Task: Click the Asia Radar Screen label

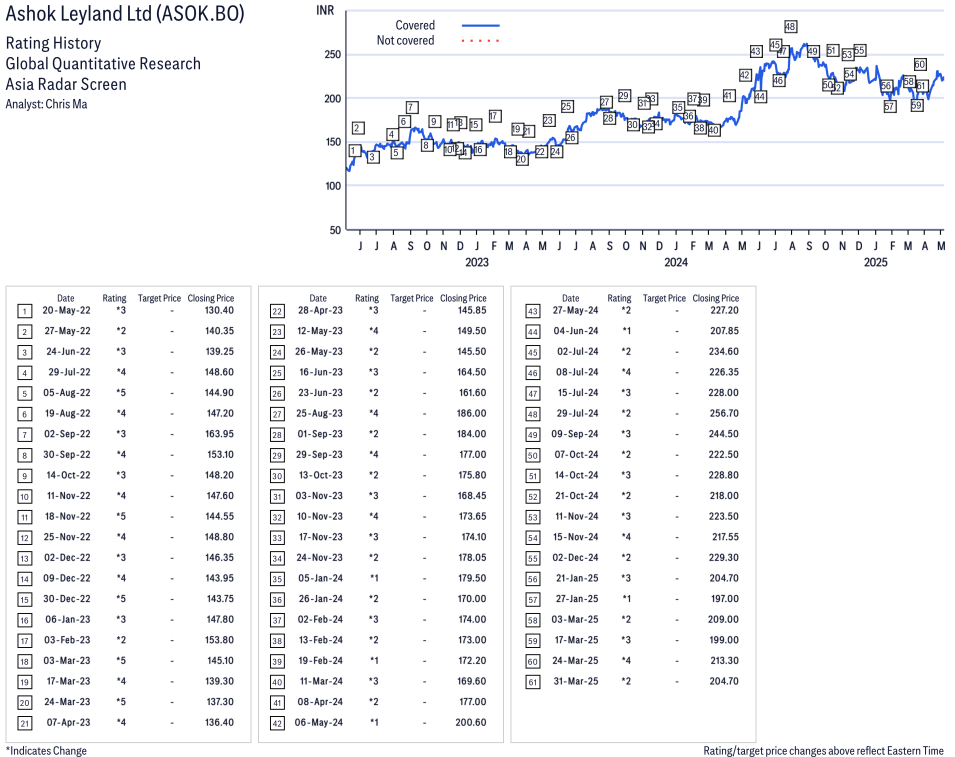Action: (x=66, y=84)
